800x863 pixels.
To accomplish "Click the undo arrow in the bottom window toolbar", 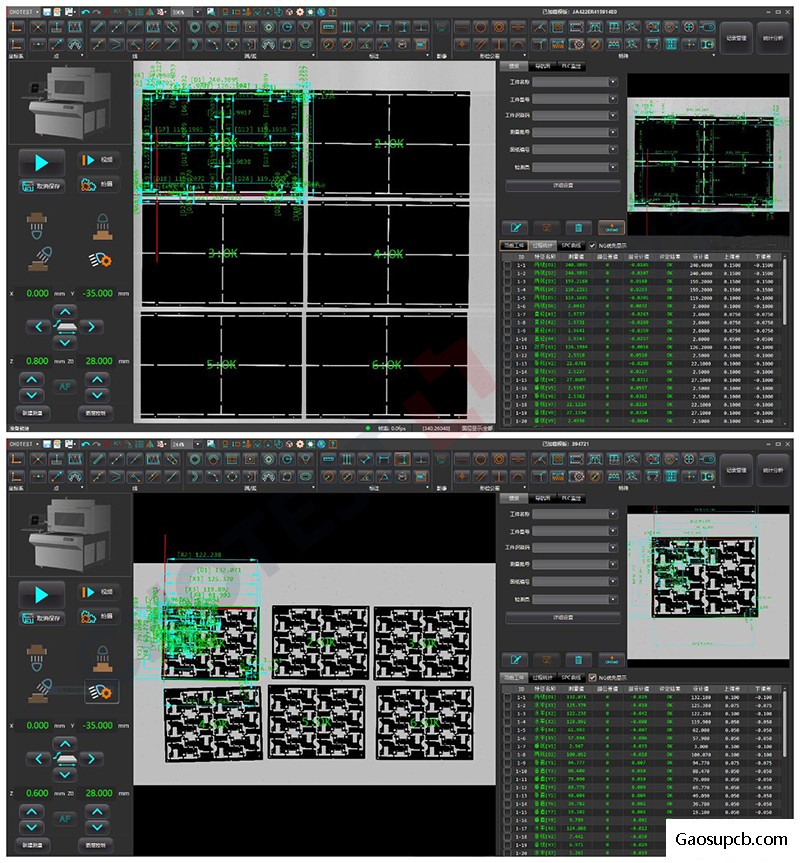I will [85, 444].
